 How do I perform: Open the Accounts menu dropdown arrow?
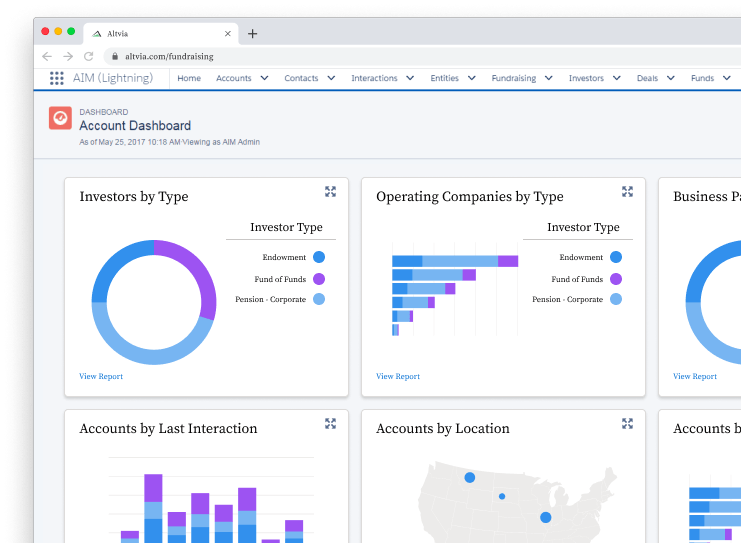pos(264,78)
